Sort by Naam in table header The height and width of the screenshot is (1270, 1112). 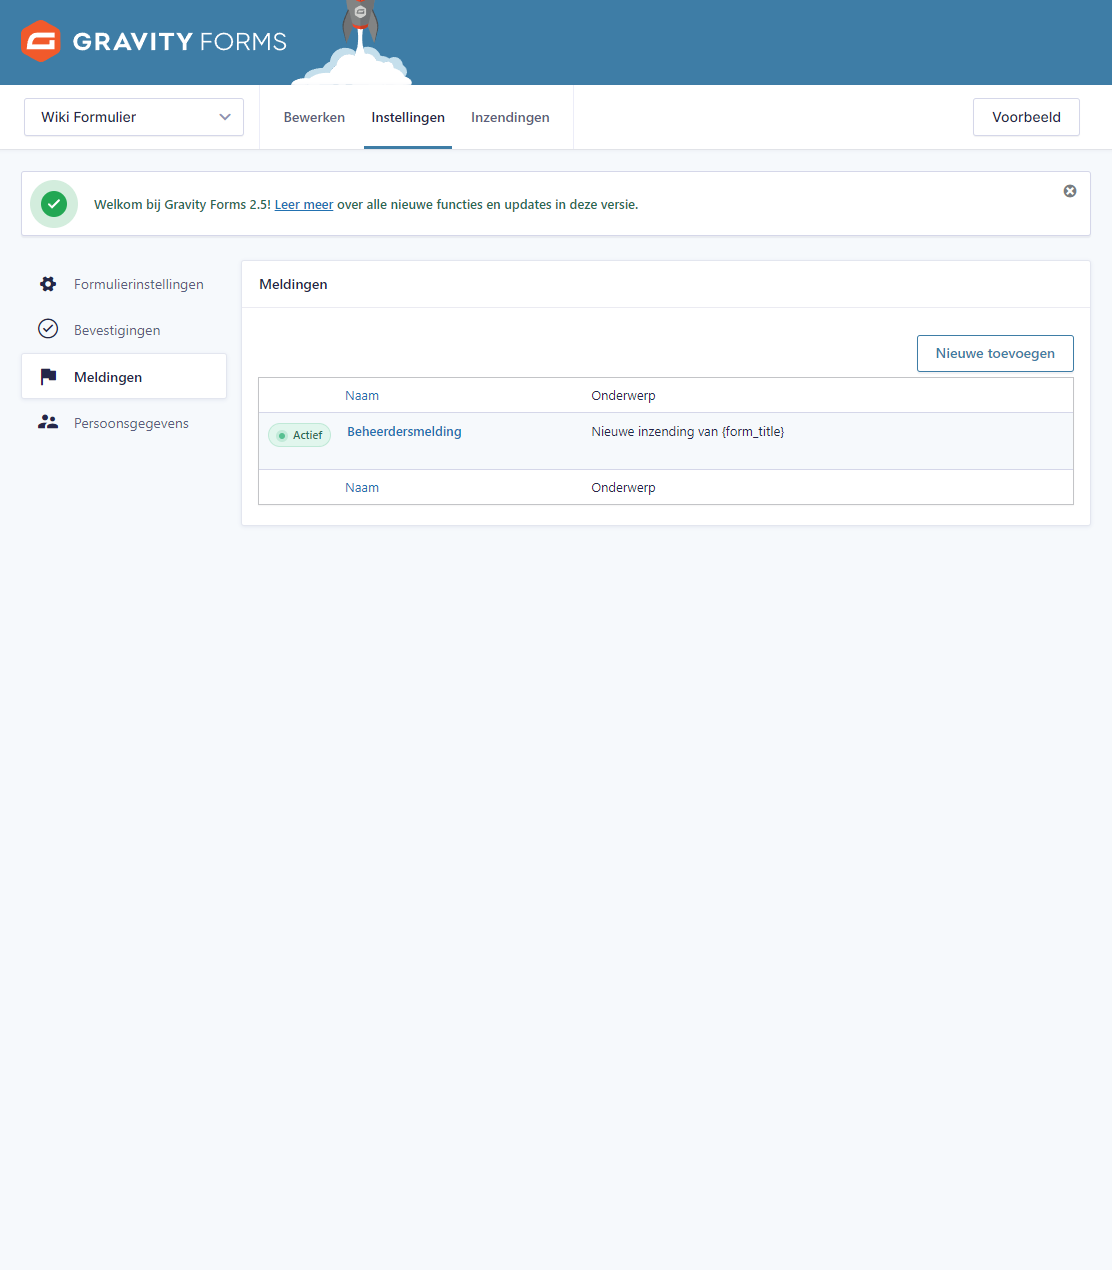point(362,396)
